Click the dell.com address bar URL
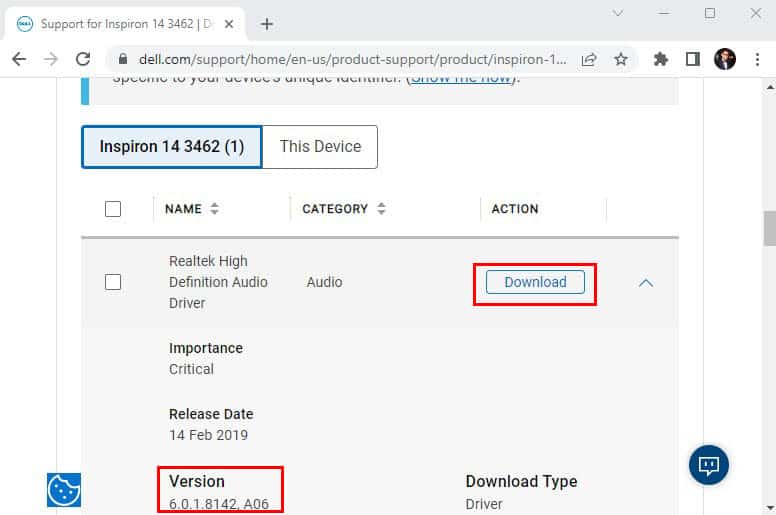 (x=352, y=60)
